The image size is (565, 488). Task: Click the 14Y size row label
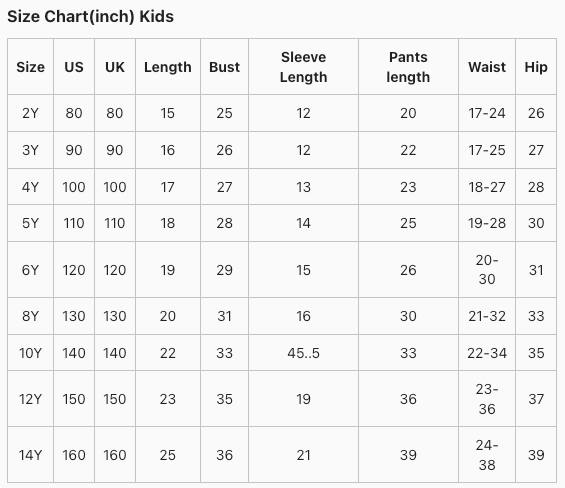(30, 455)
